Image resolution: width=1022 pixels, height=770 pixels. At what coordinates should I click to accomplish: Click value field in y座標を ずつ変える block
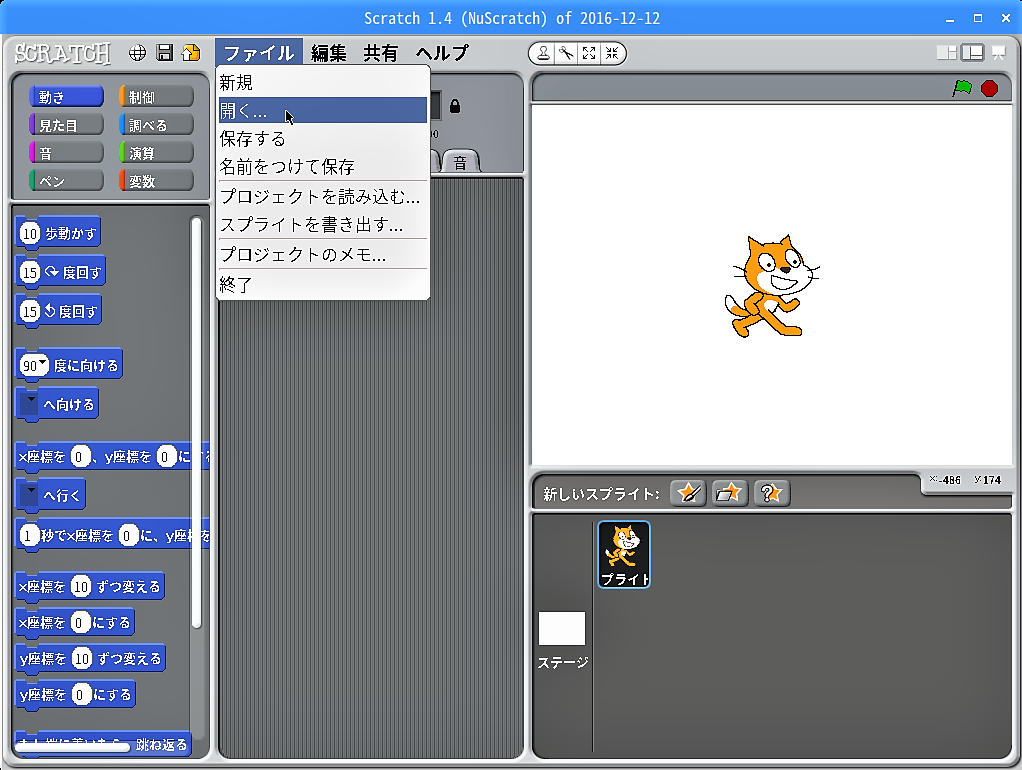tap(81, 659)
